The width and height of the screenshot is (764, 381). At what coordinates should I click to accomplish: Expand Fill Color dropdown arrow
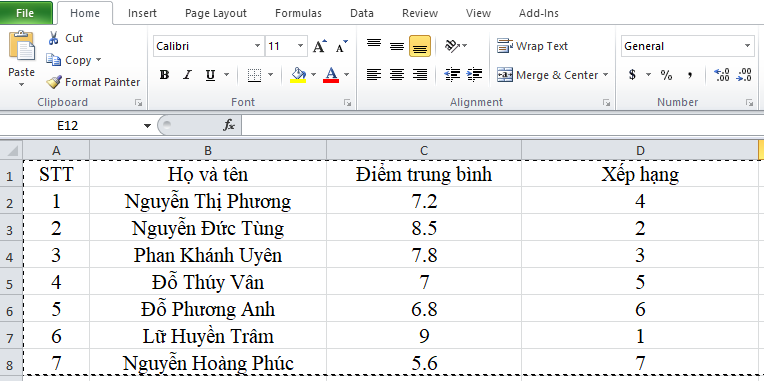tap(313, 75)
